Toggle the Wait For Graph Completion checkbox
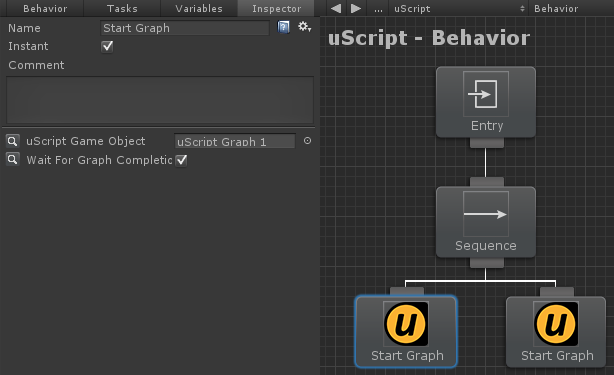The height and width of the screenshot is (375, 614). tap(181, 160)
